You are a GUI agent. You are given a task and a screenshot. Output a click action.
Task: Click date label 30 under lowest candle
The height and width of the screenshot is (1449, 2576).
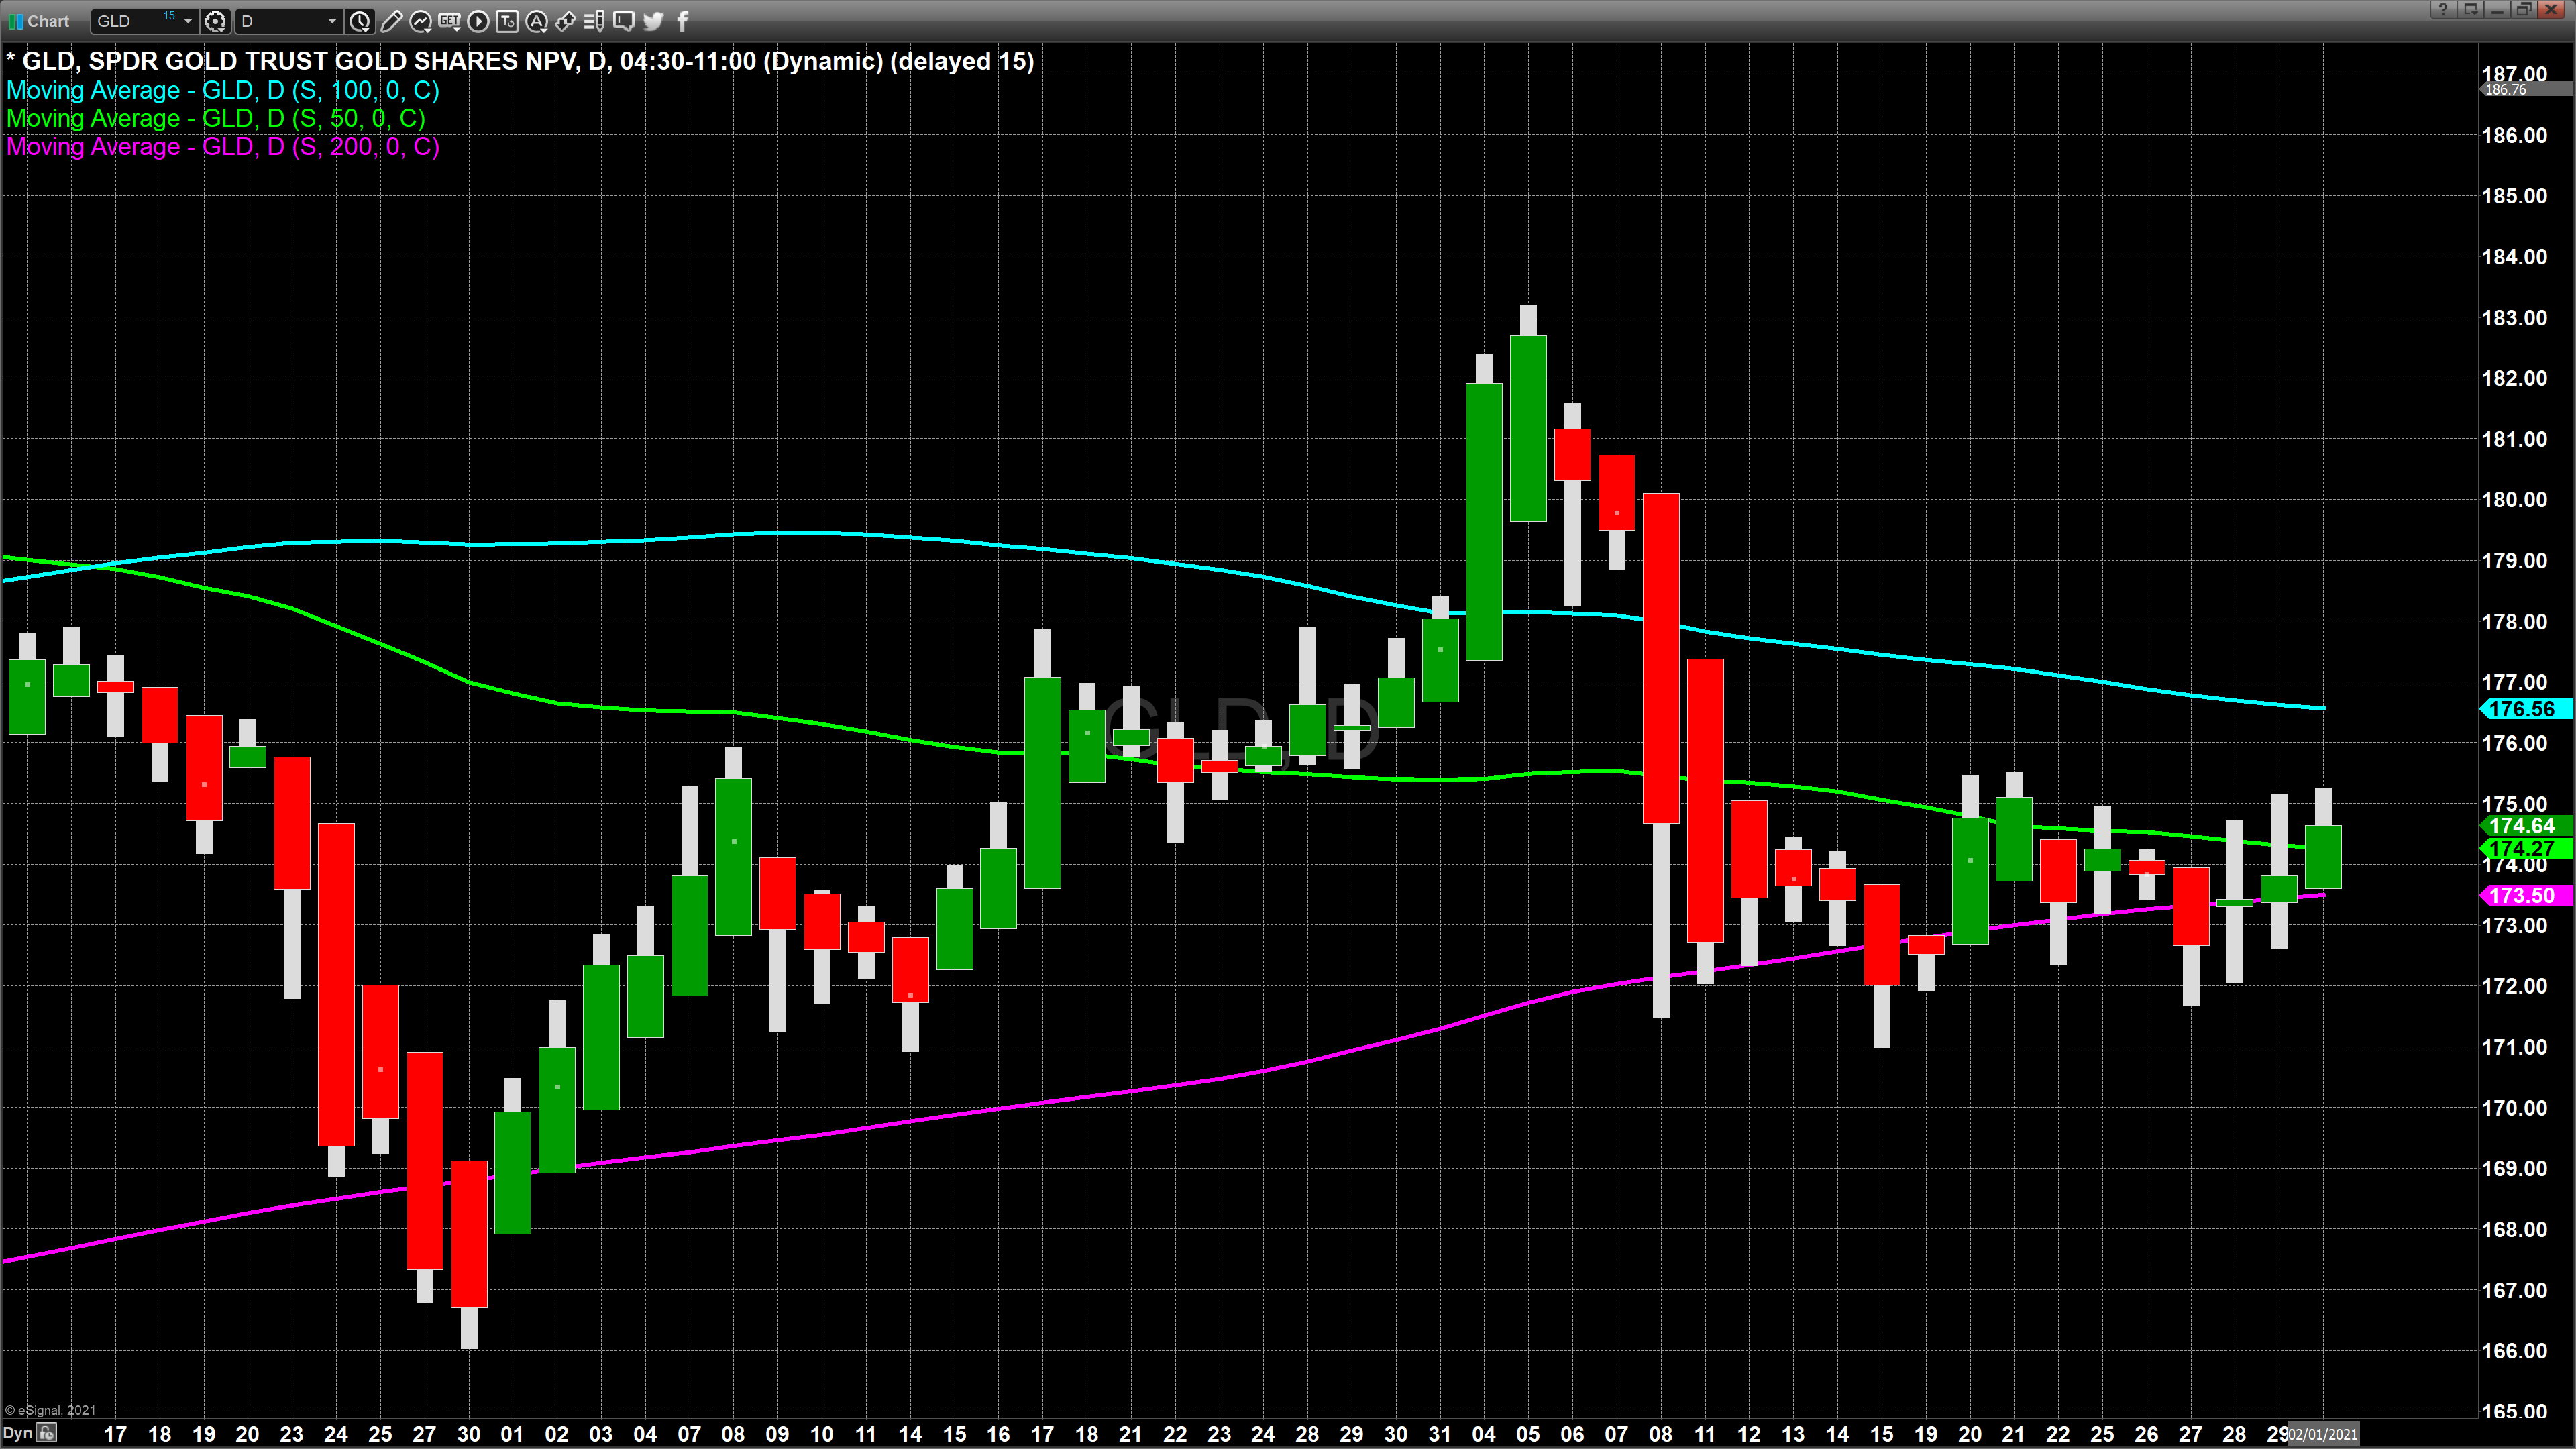(468, 1434)
